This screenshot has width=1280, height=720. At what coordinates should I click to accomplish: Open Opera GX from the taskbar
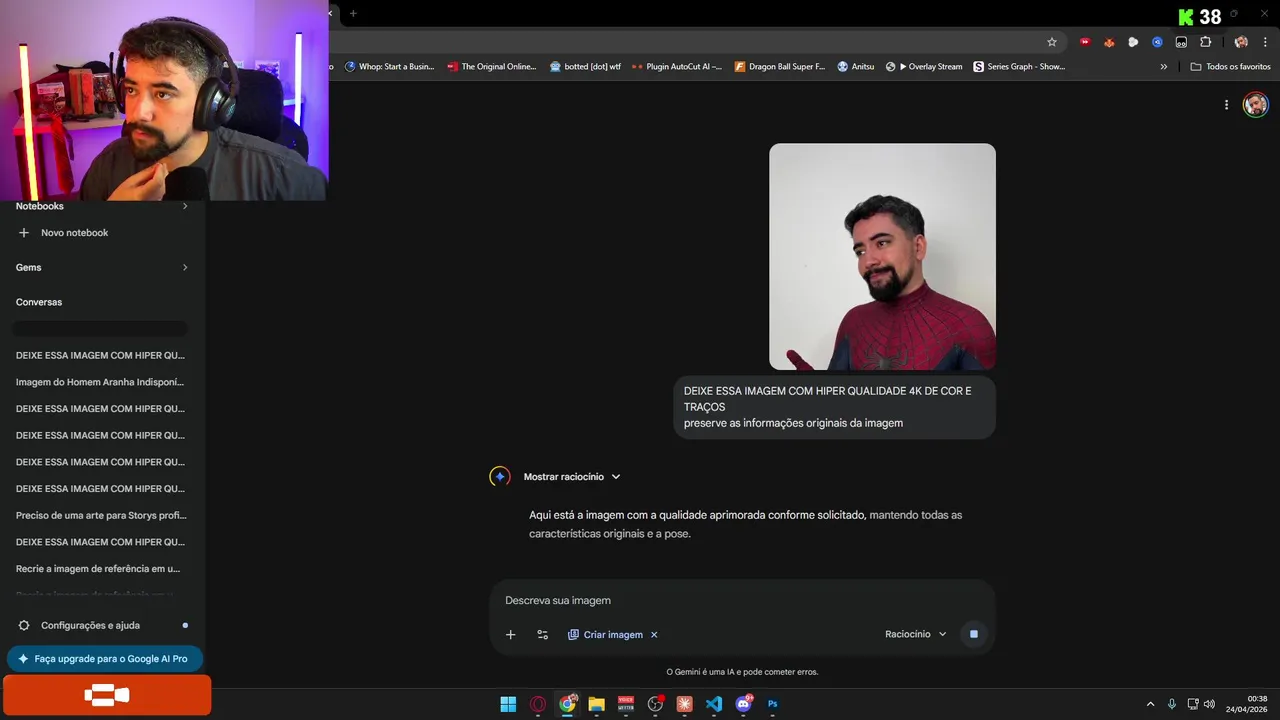538,704
